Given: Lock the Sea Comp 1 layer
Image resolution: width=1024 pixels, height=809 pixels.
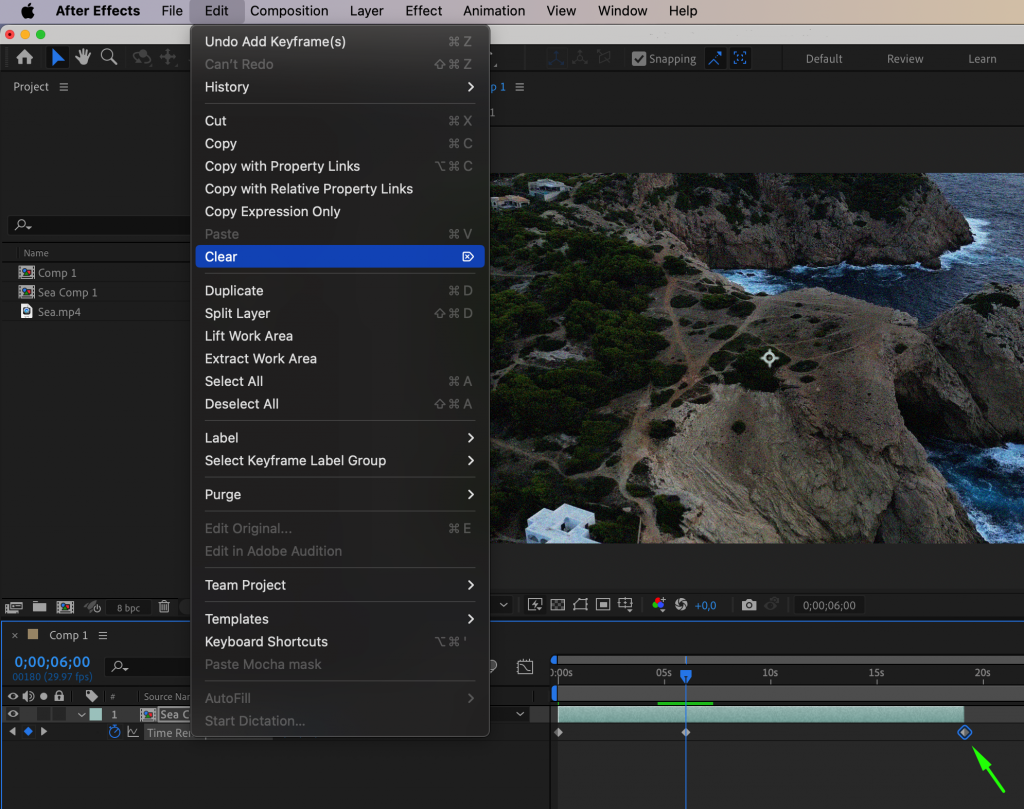Looking at the screenshot, I should 58,714.
